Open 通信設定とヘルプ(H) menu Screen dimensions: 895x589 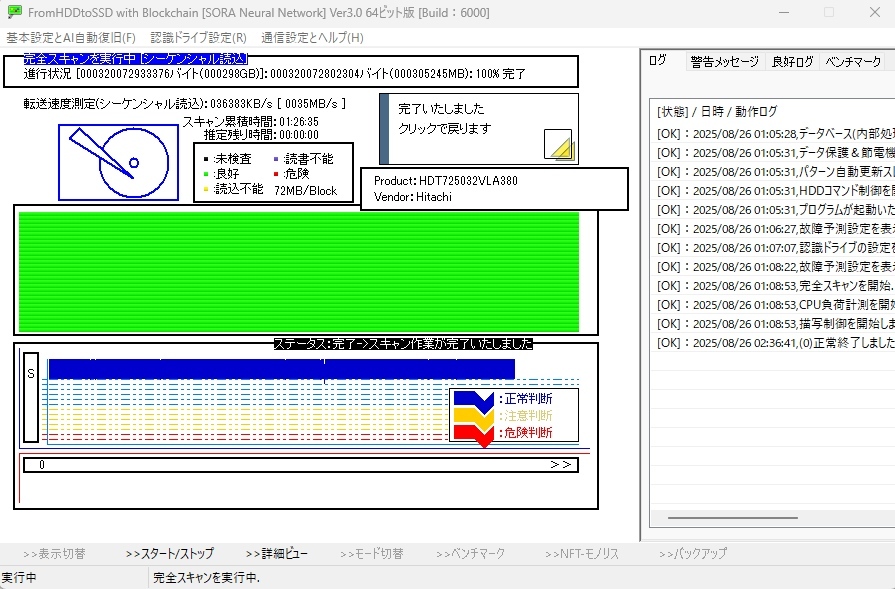(312, 38)
